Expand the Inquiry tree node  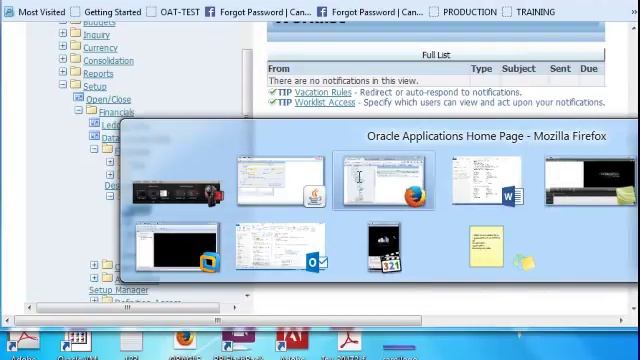point(63,33)
